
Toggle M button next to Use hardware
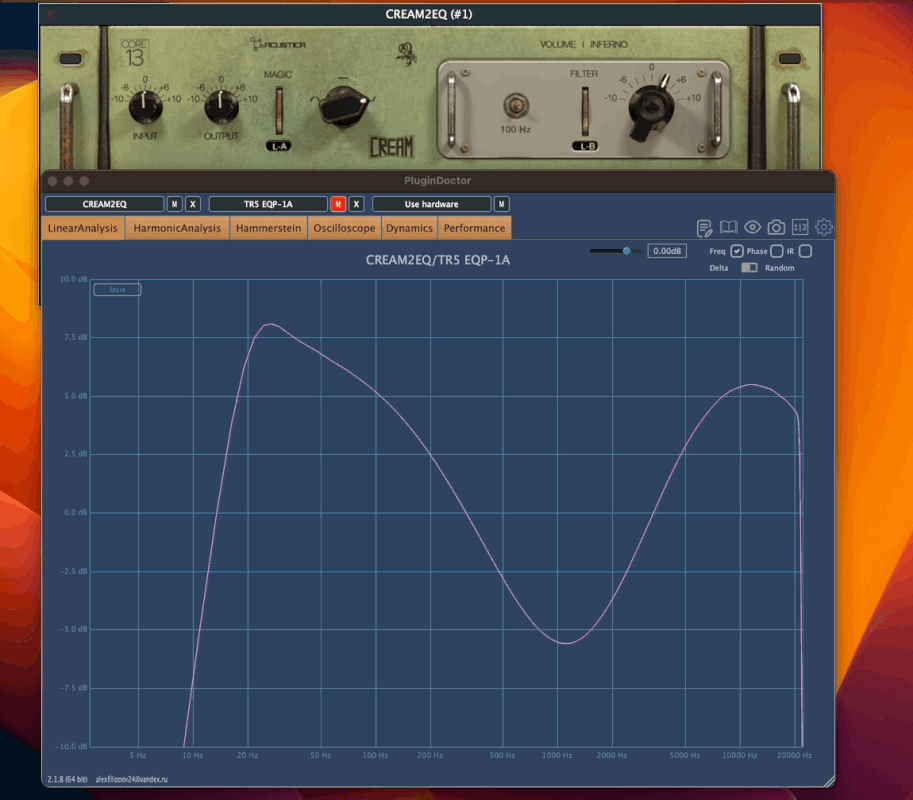pyautogui.click(x=501, y=204)
